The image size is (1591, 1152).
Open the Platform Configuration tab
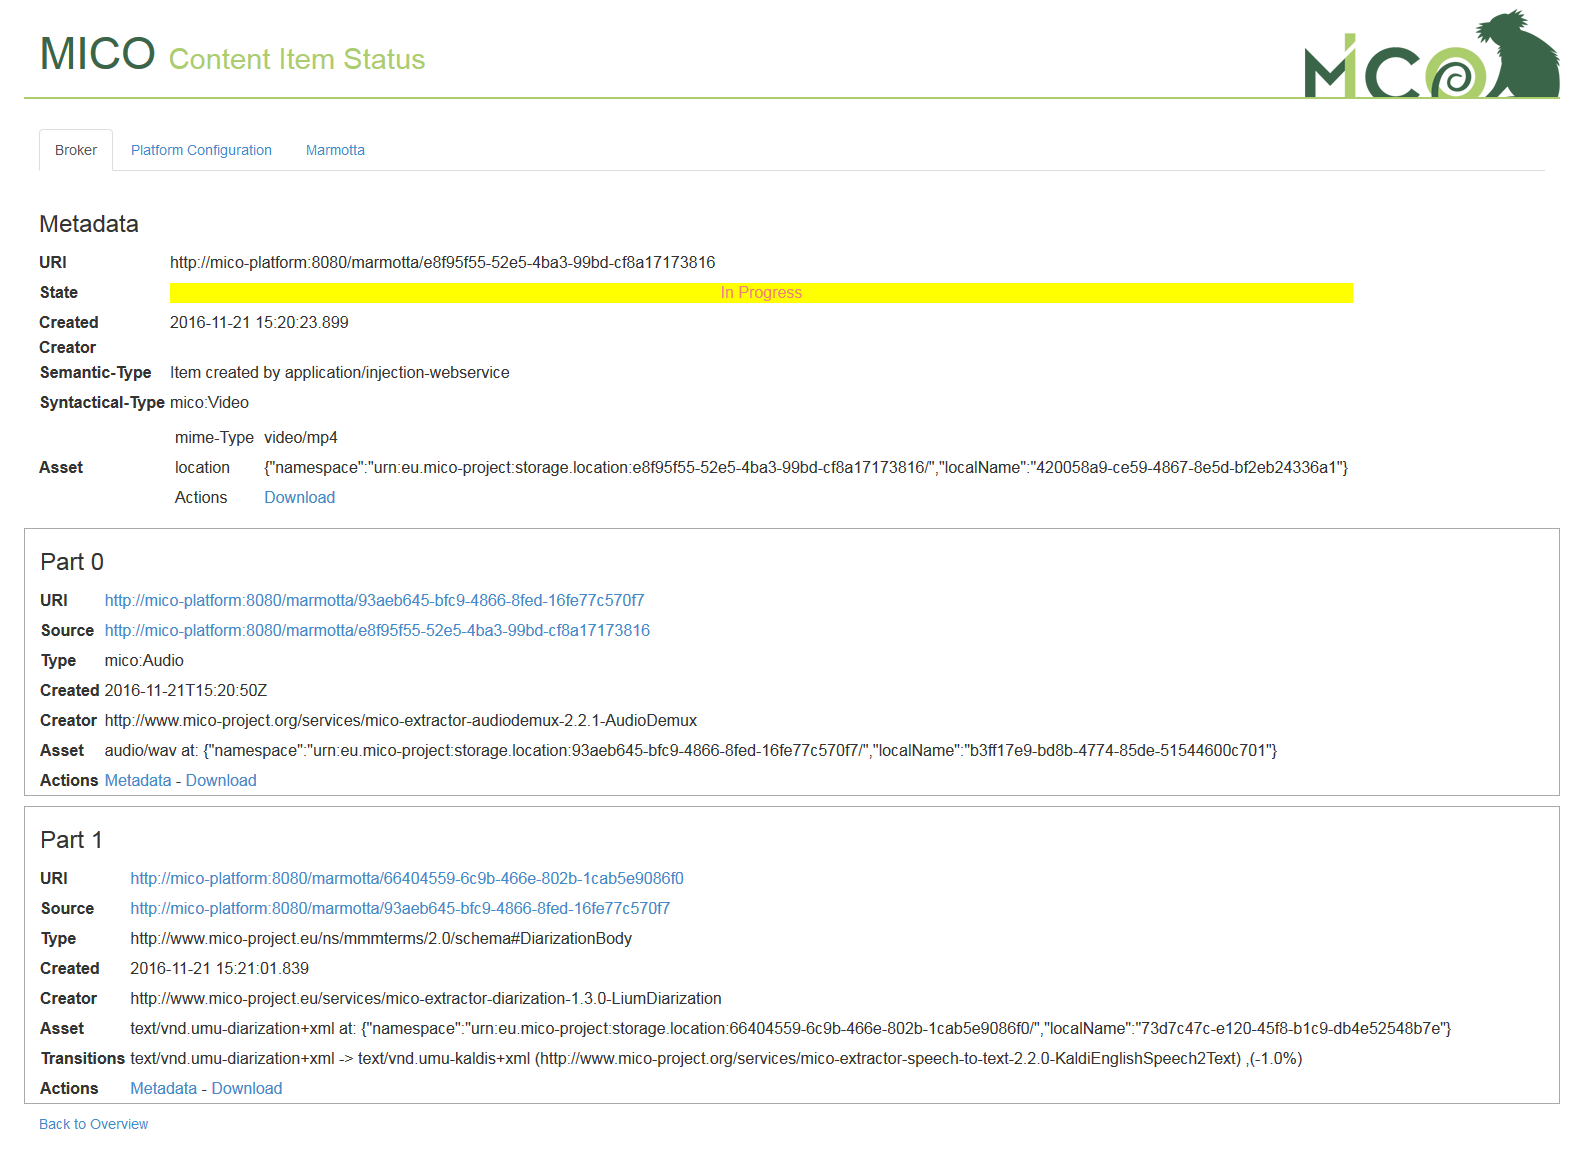click(201, 150)
